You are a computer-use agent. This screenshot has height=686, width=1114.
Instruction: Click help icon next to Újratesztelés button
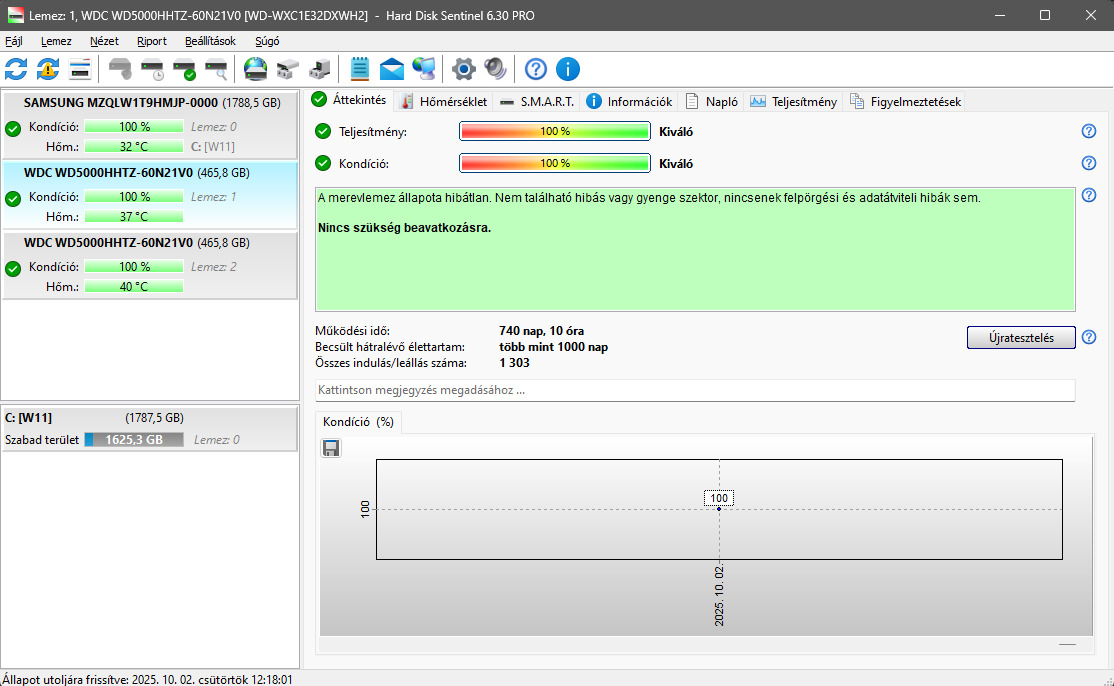(x=1088, y=337)
